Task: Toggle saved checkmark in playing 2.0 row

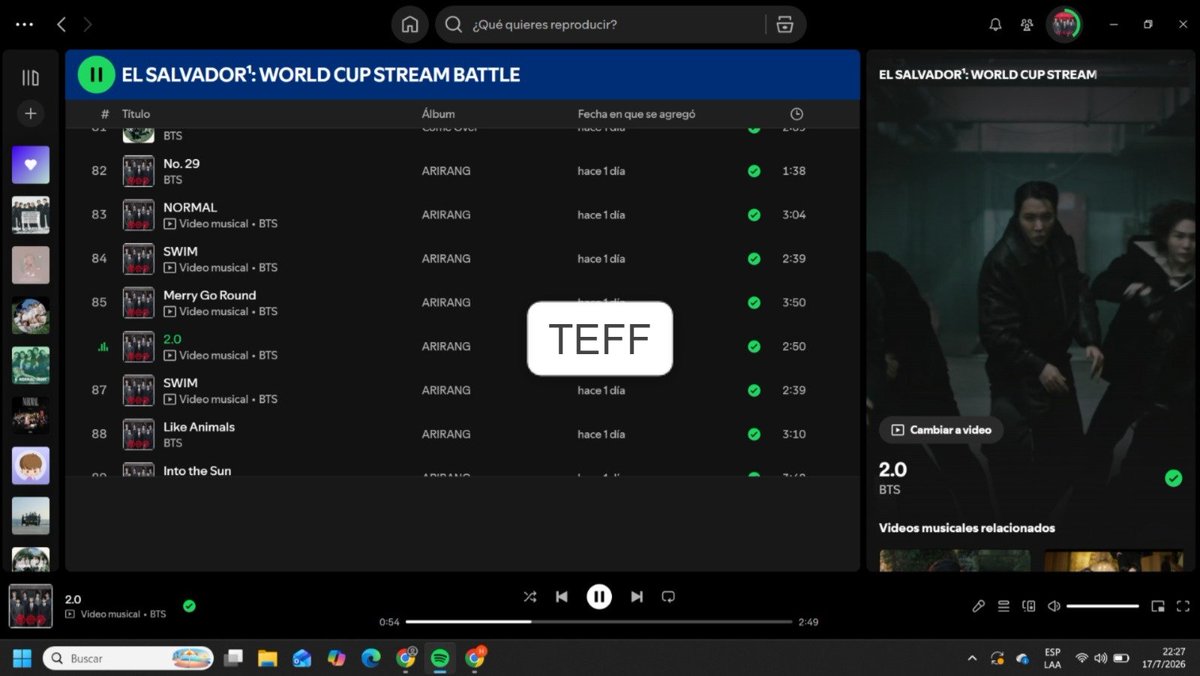Action: coord(754,347)
